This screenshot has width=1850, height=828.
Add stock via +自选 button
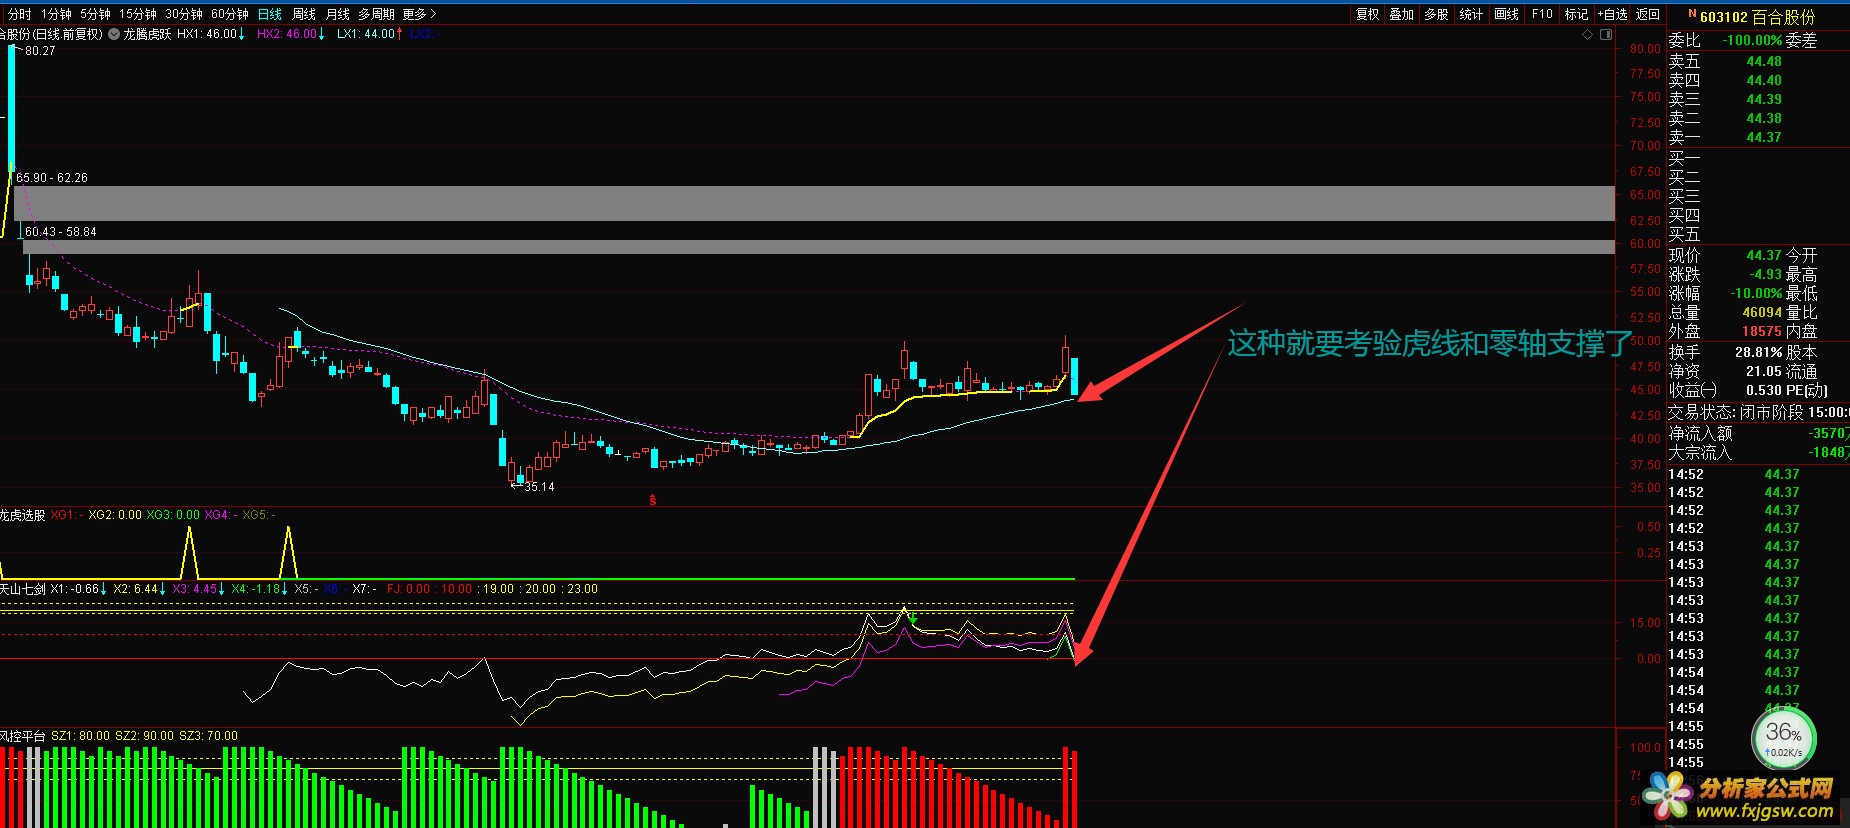pyautogui.click(x=1613, y=14)
